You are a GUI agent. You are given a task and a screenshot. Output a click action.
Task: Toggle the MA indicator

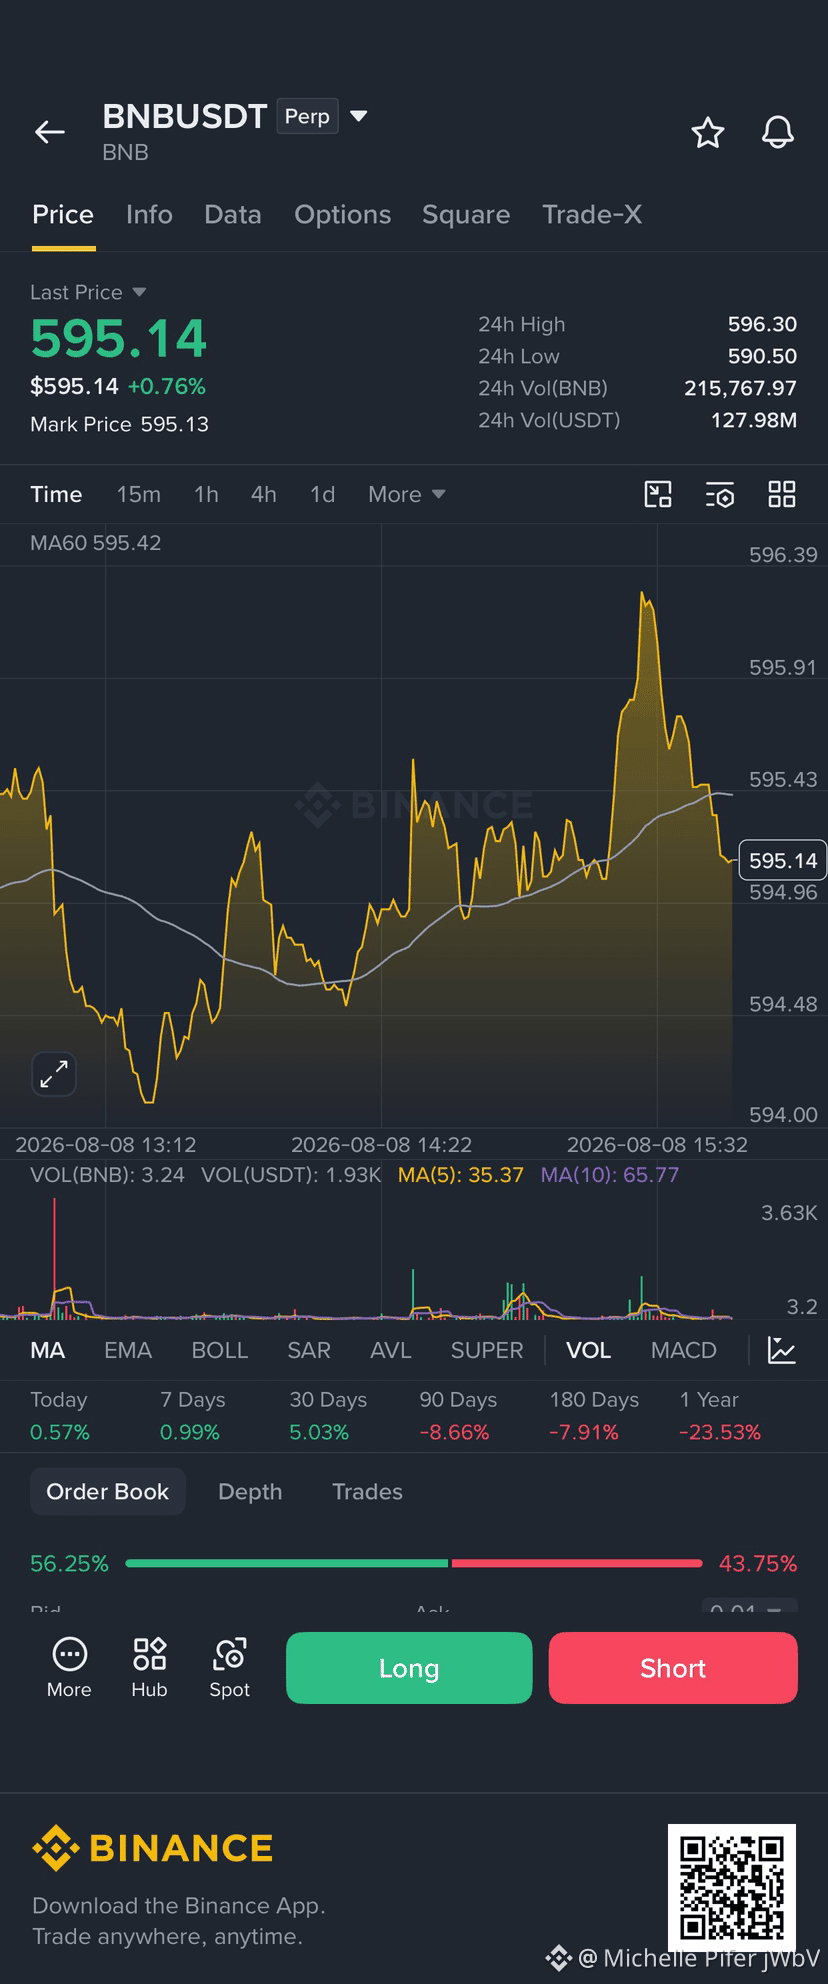click(x=47, y=1350)
